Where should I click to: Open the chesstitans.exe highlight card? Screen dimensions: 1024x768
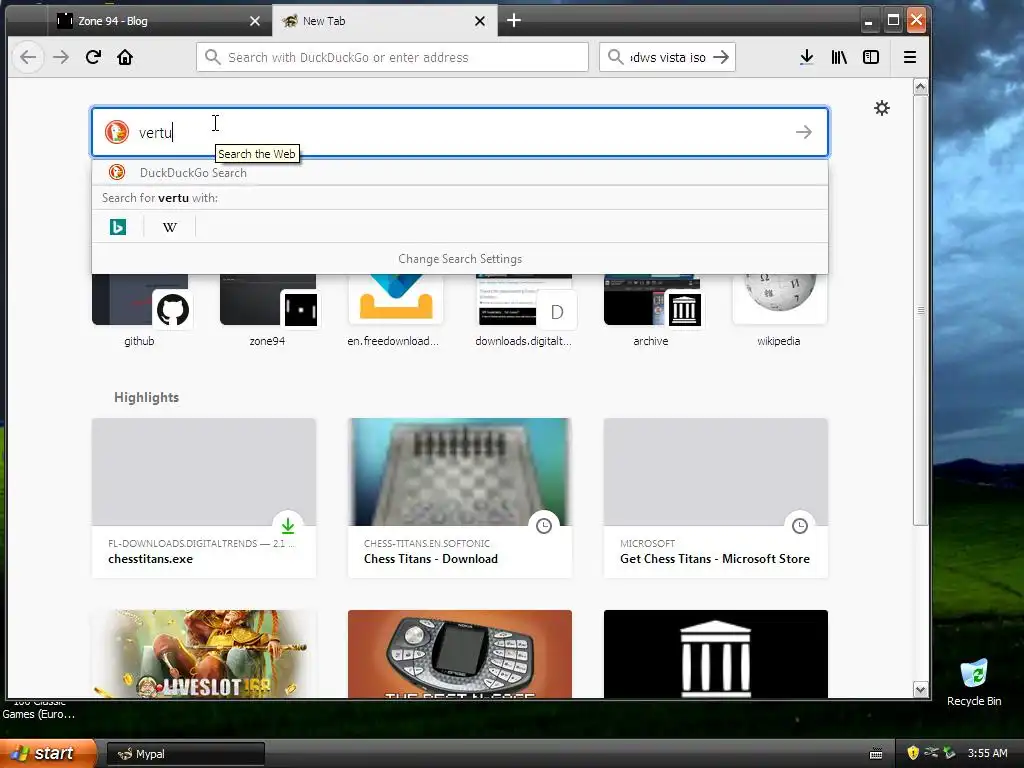[x=204, y=498]
